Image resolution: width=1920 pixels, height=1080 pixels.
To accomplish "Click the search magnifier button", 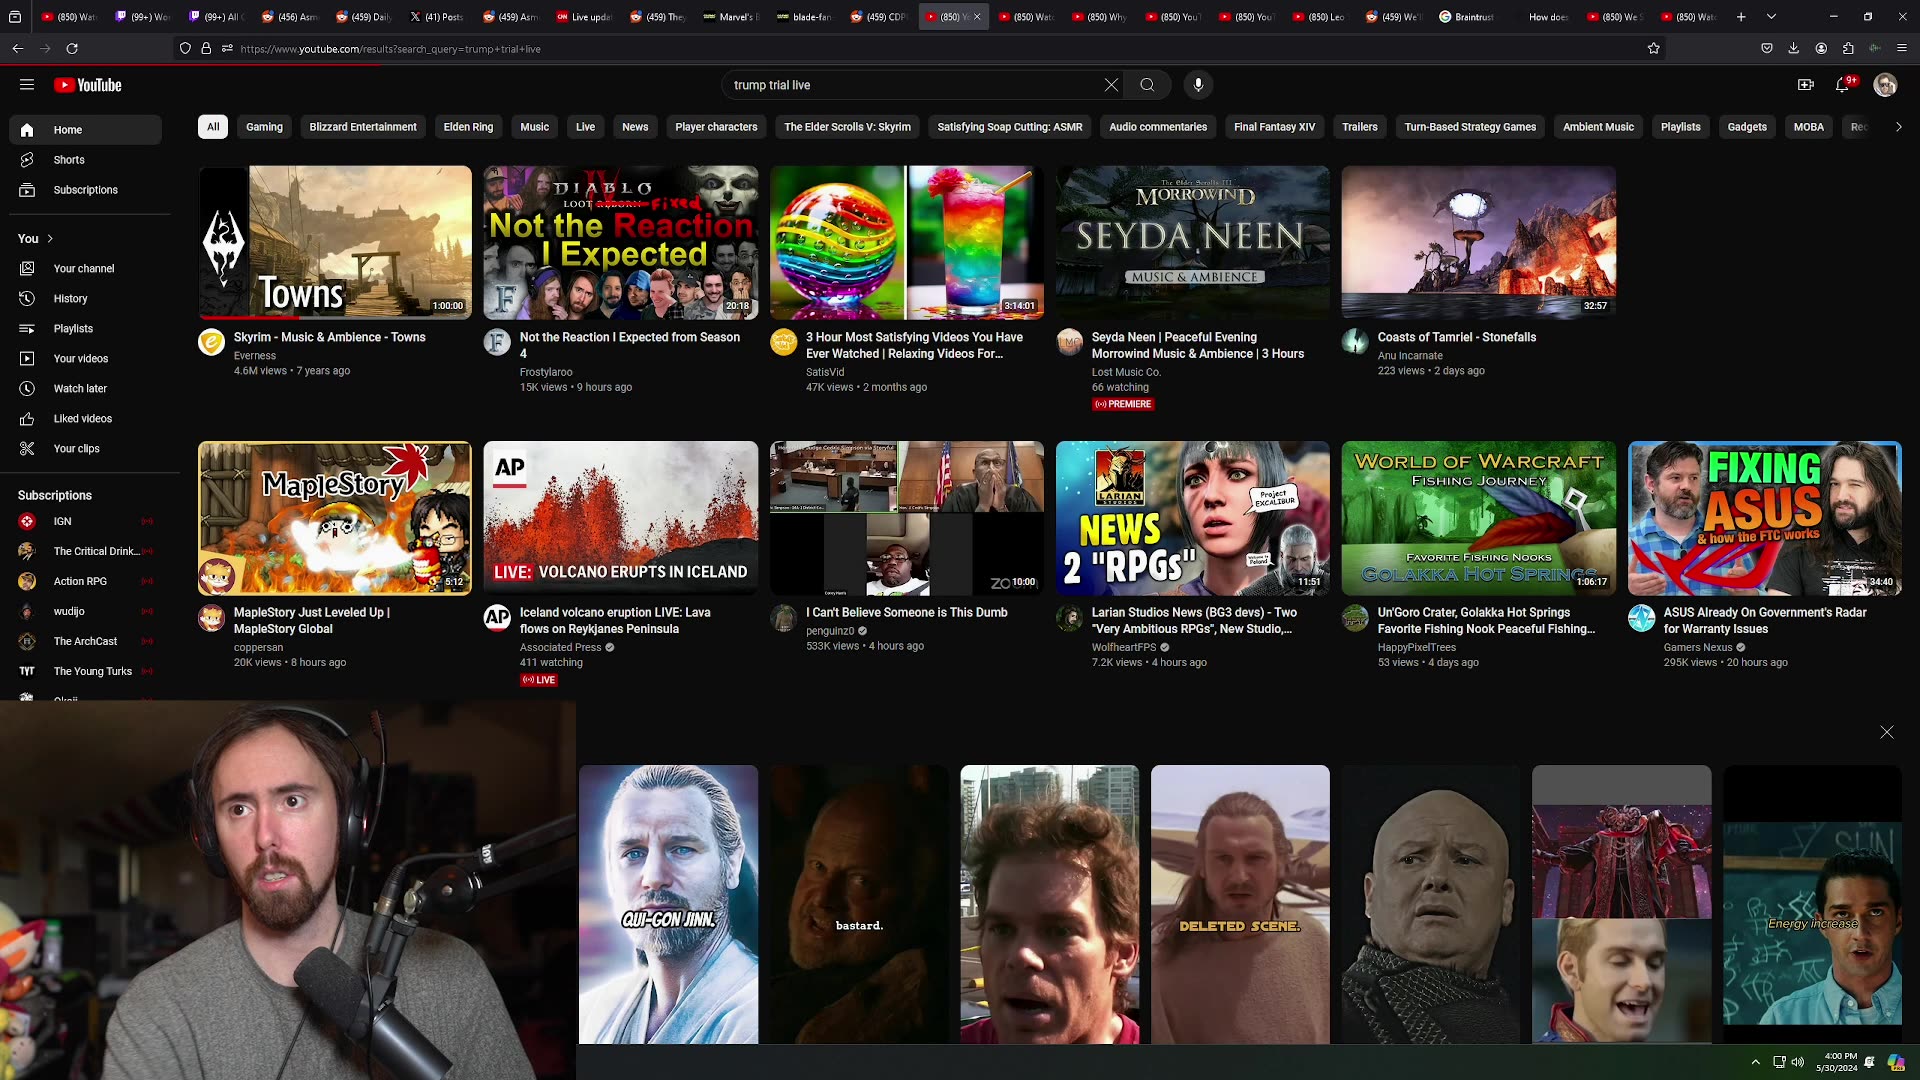I will (1147, 85).
